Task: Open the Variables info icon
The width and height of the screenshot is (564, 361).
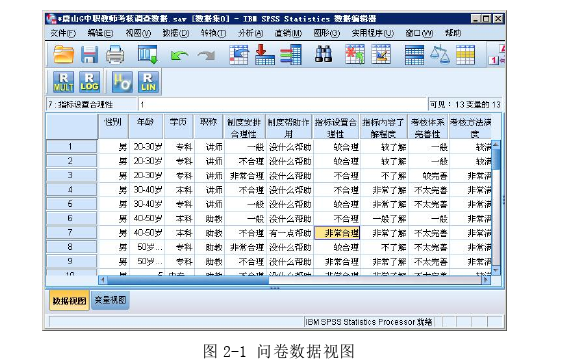Action: (291, 55)
